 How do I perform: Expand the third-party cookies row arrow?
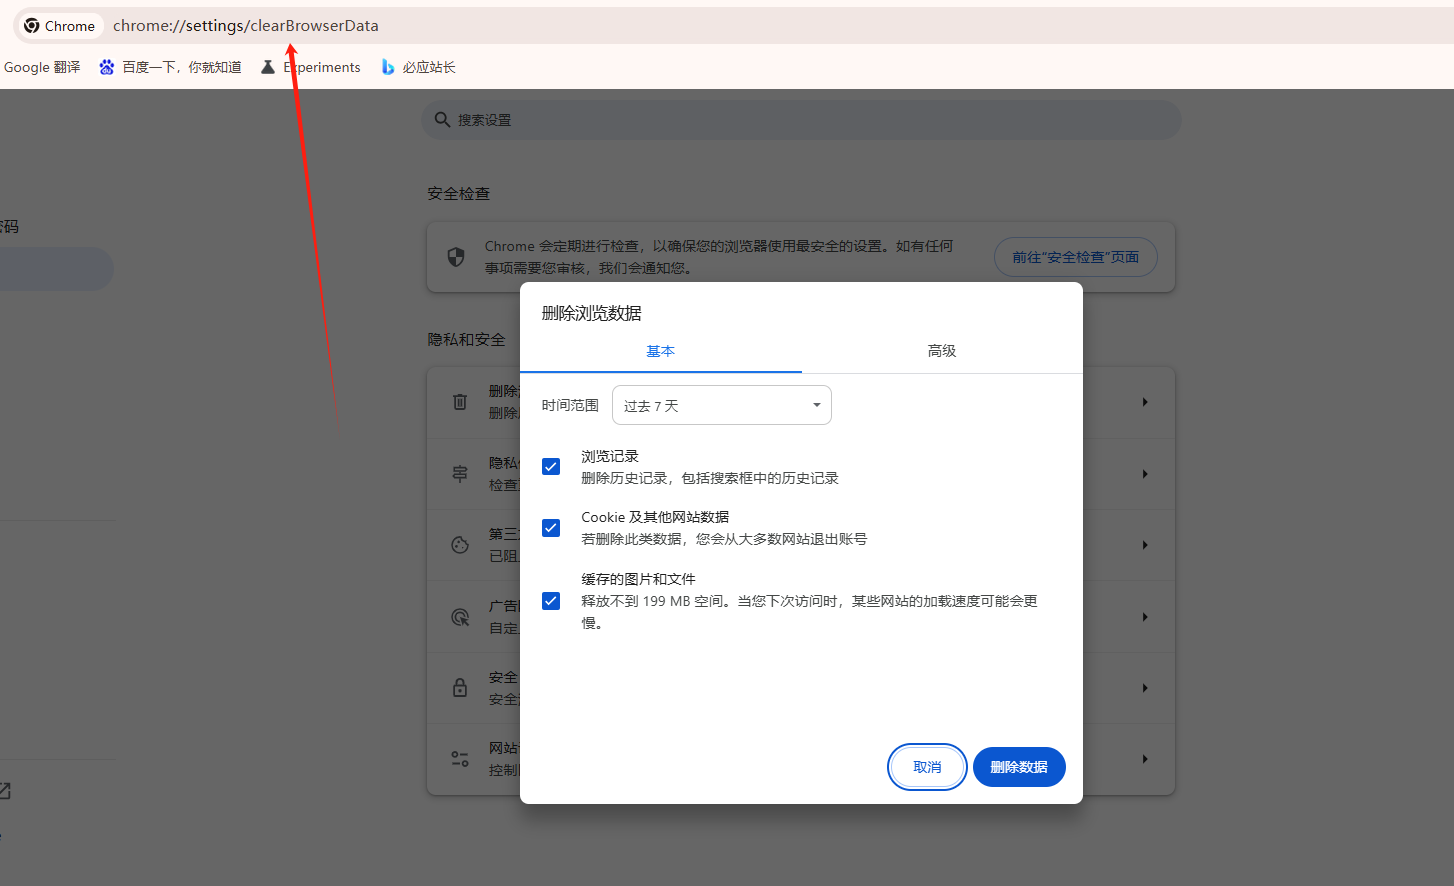(1145, 545)
